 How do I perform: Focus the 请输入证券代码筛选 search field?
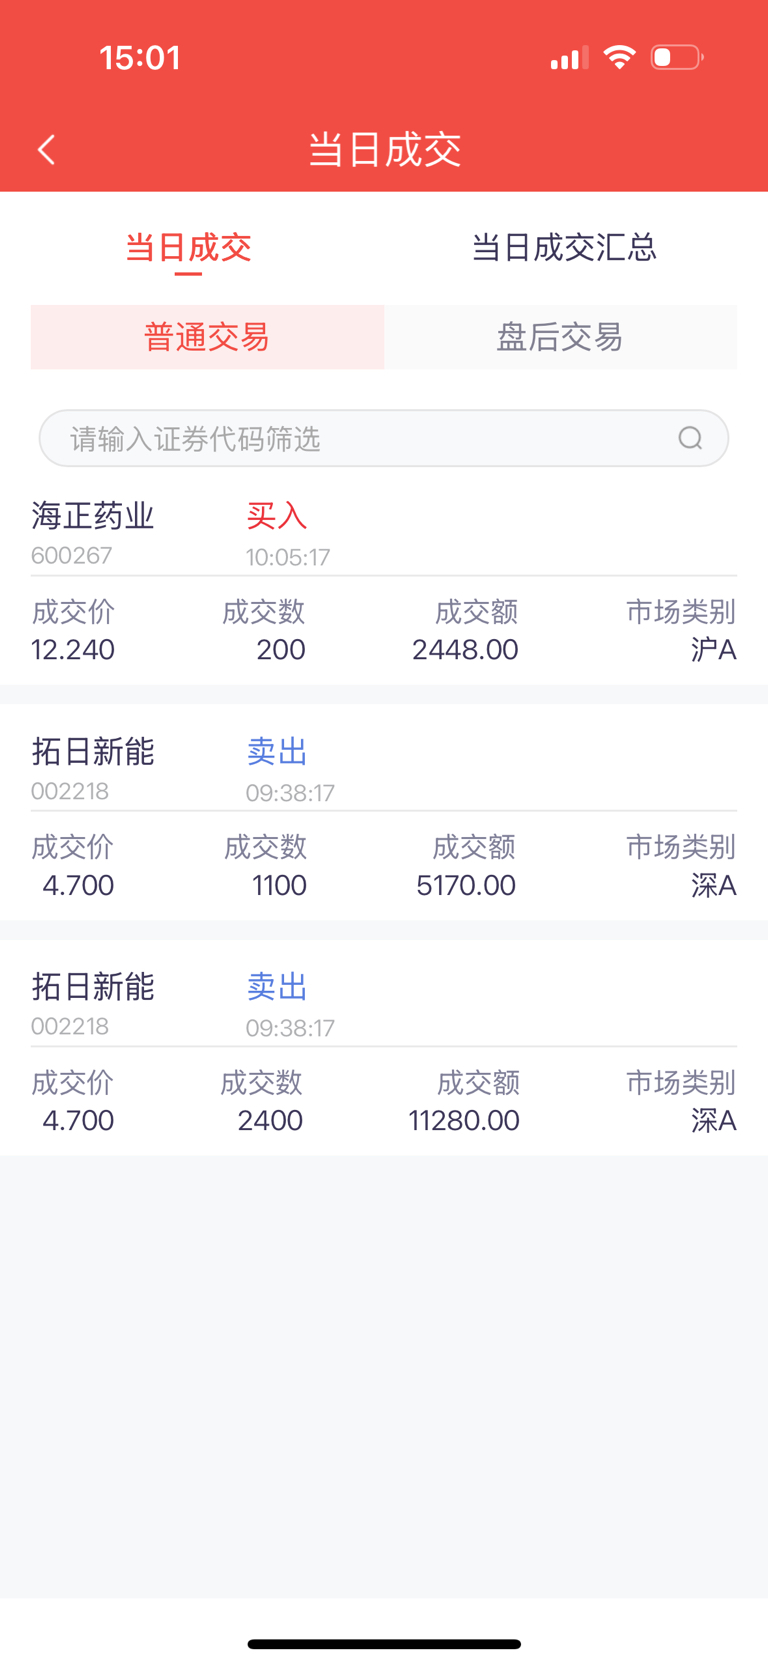pyautogui.click(x=384, y=438)
